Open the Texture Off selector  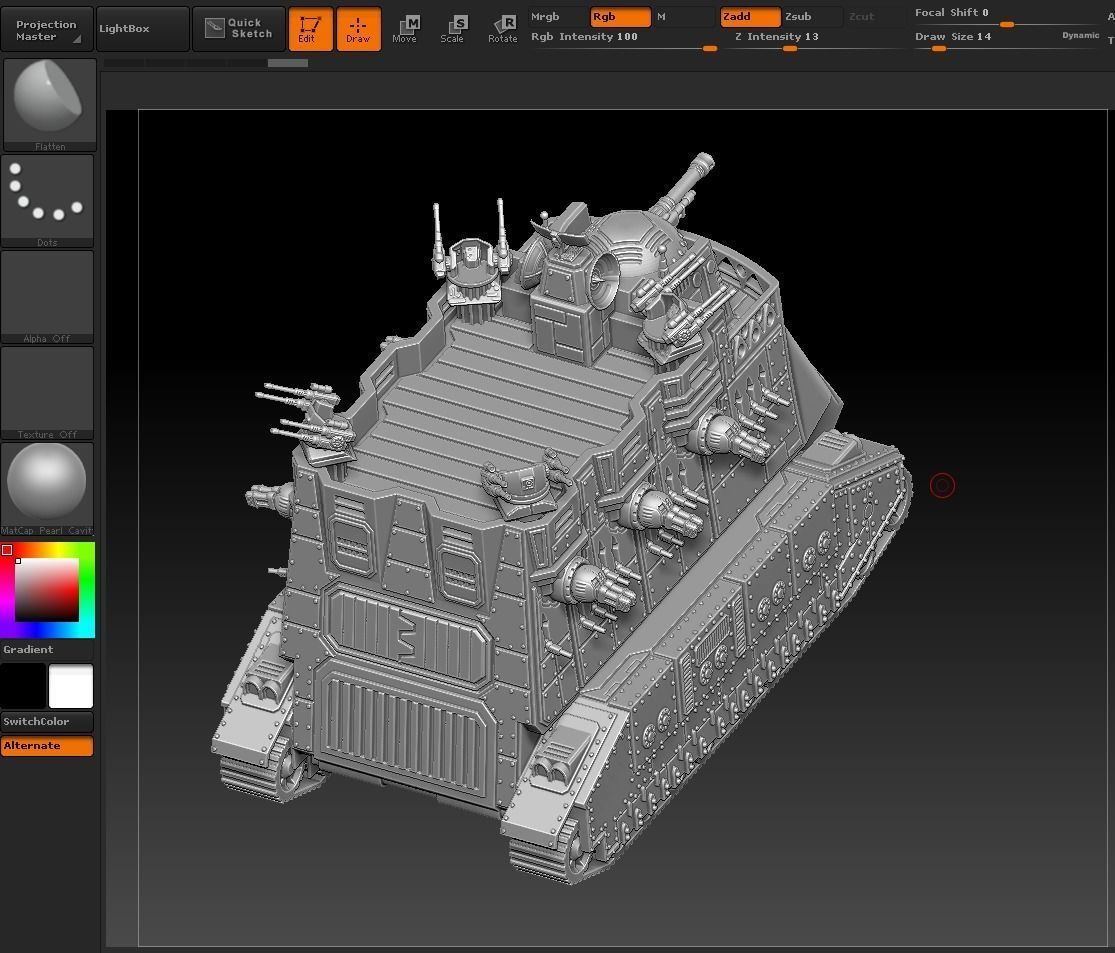[47, 393]
